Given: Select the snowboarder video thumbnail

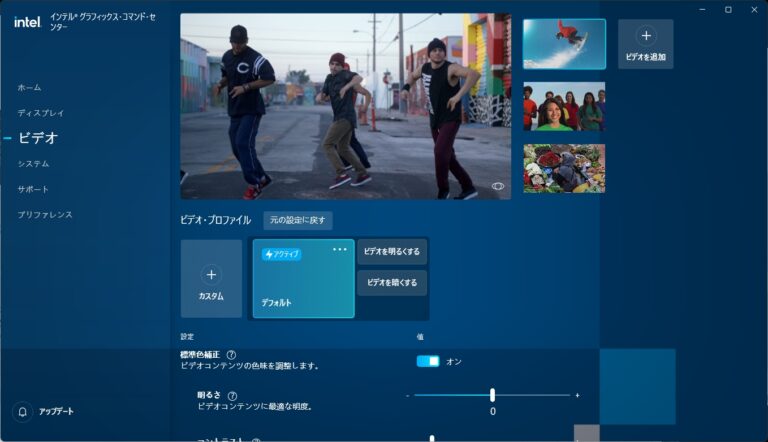Looking at the screenshot, I should (564, 44).
